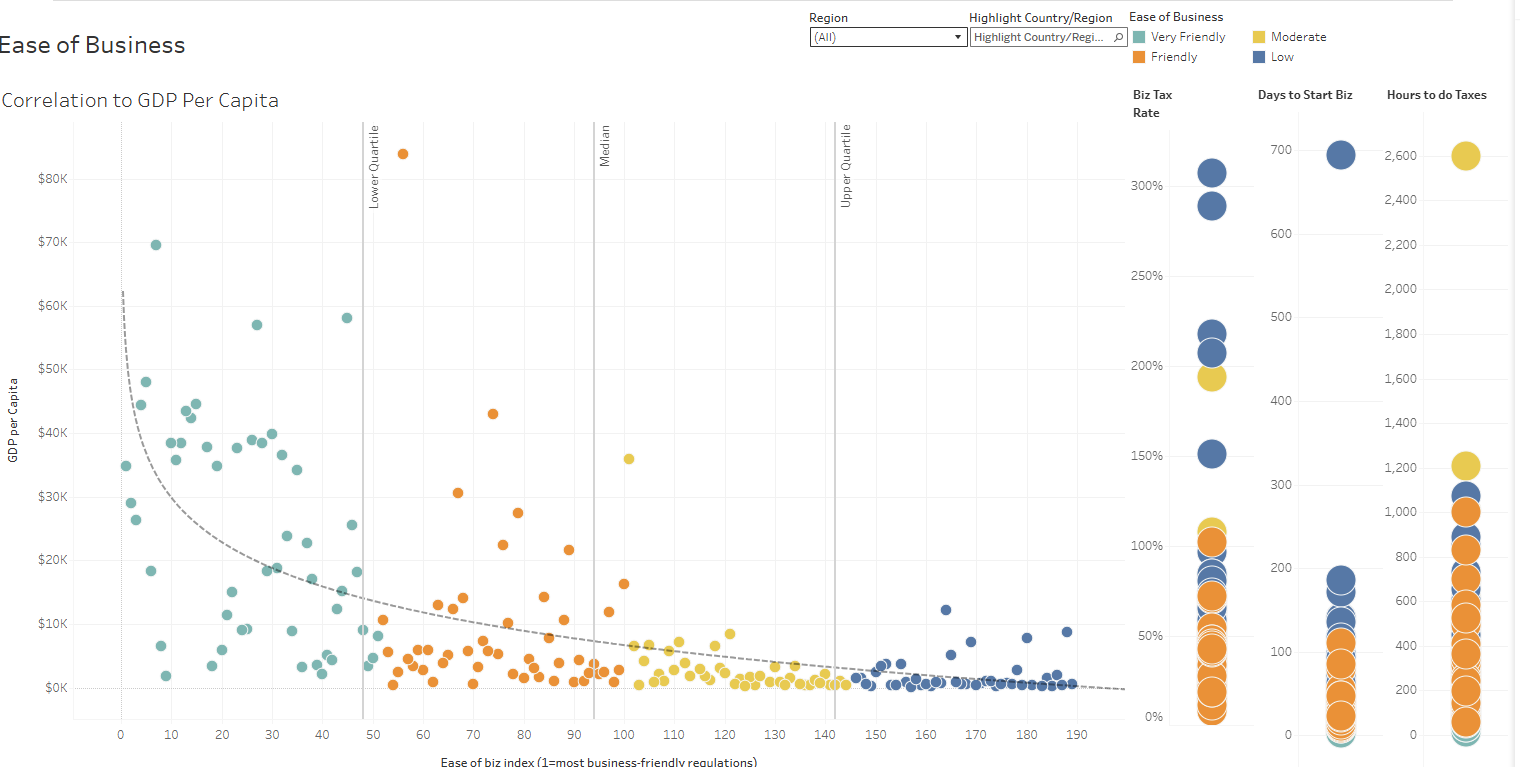Select the largest blue bubble near 700 days

point(1340,155)
